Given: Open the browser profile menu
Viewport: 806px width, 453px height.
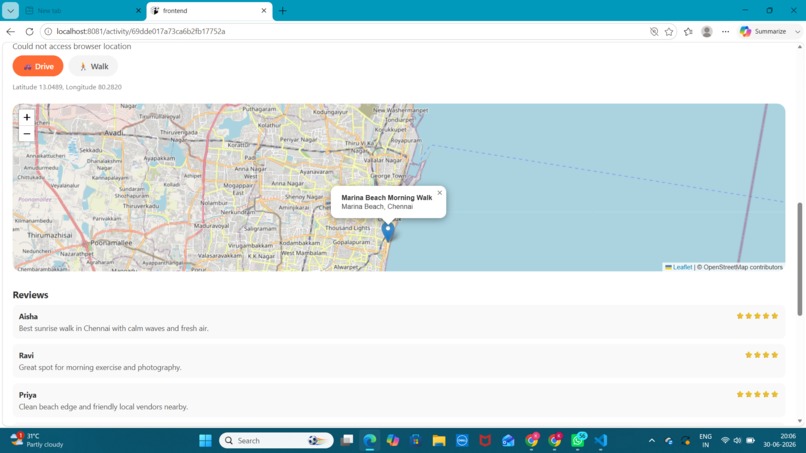Looking at the screenshot, I should tap(707, 31).
